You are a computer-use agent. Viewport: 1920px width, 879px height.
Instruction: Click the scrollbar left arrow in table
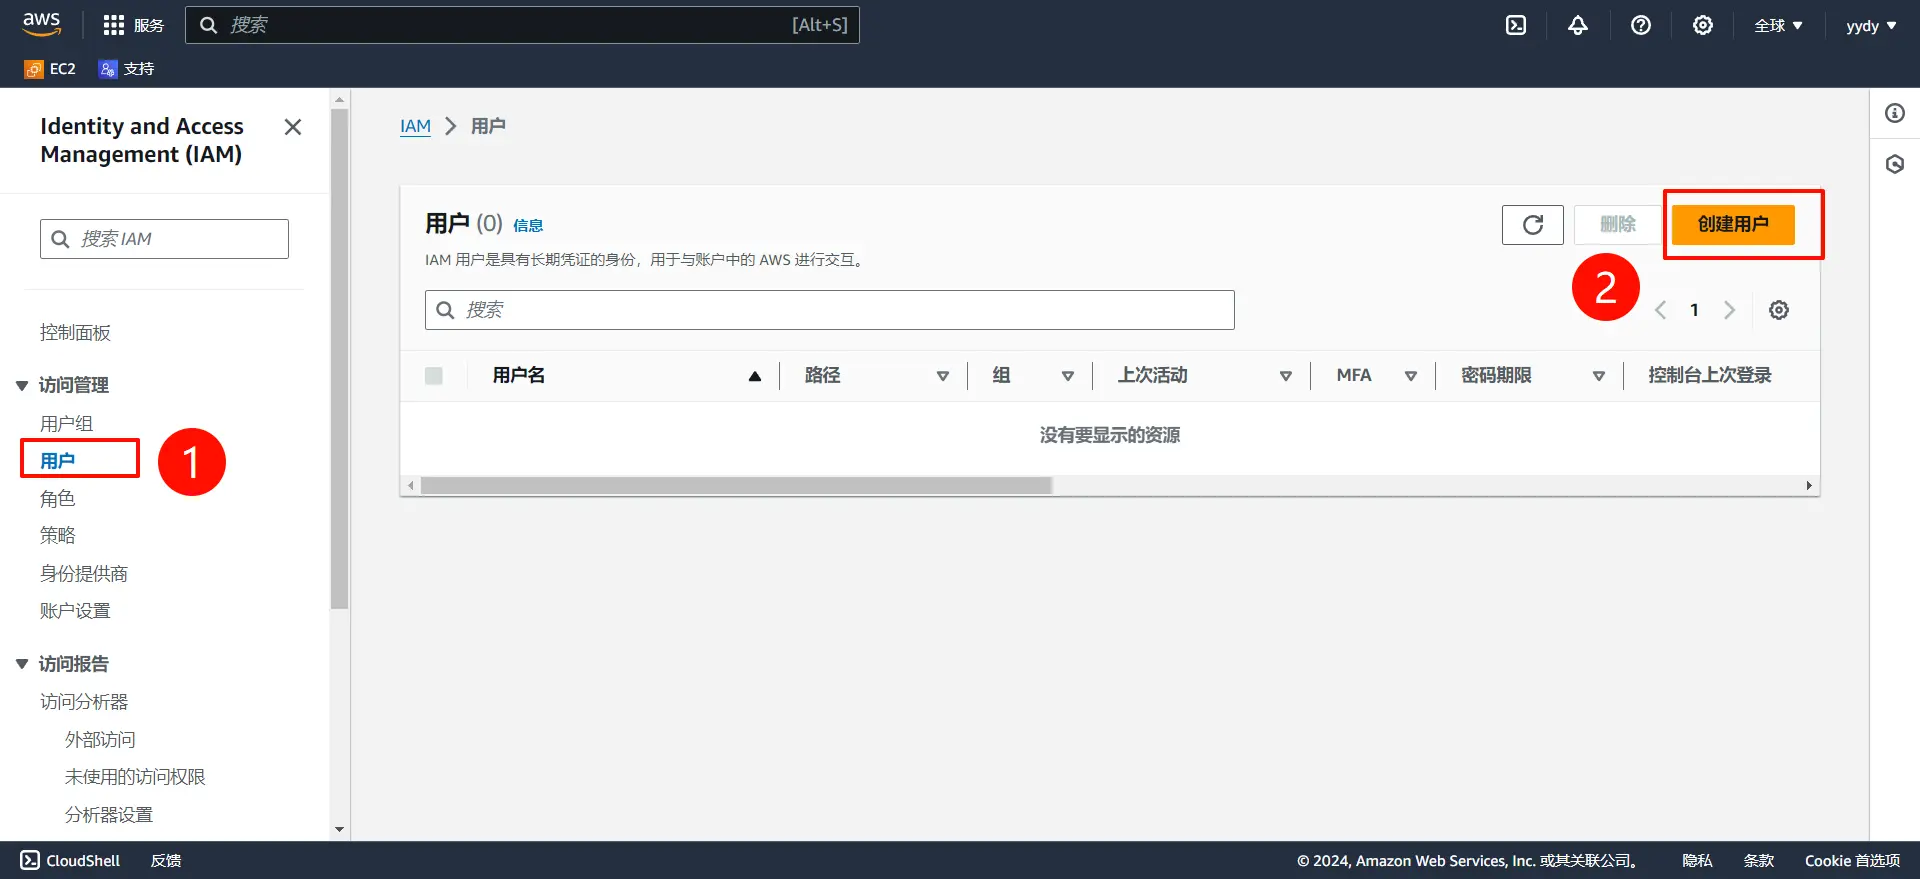click(x=410, y=486)
